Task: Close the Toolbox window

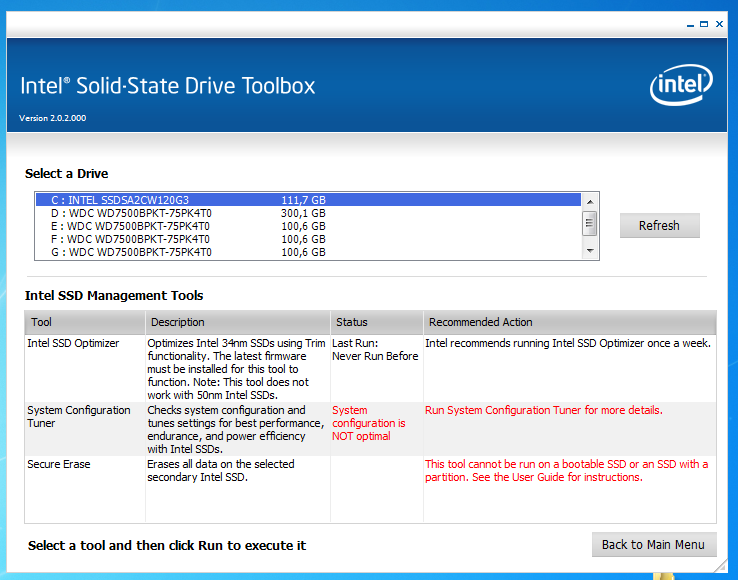Action: click(719, 24)
